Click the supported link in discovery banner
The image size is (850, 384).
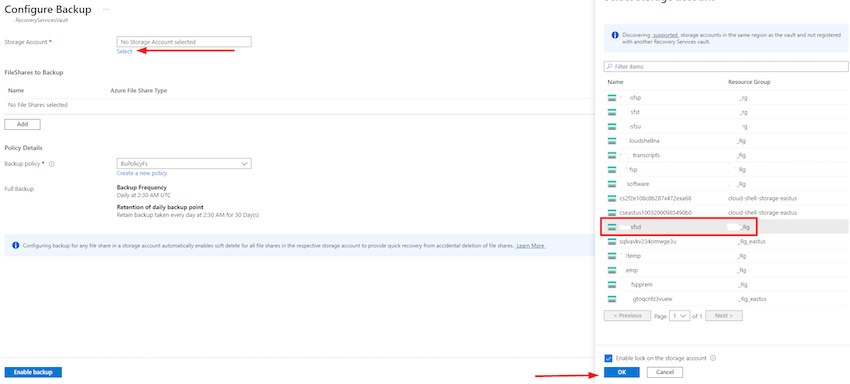[x=665, y=35]
